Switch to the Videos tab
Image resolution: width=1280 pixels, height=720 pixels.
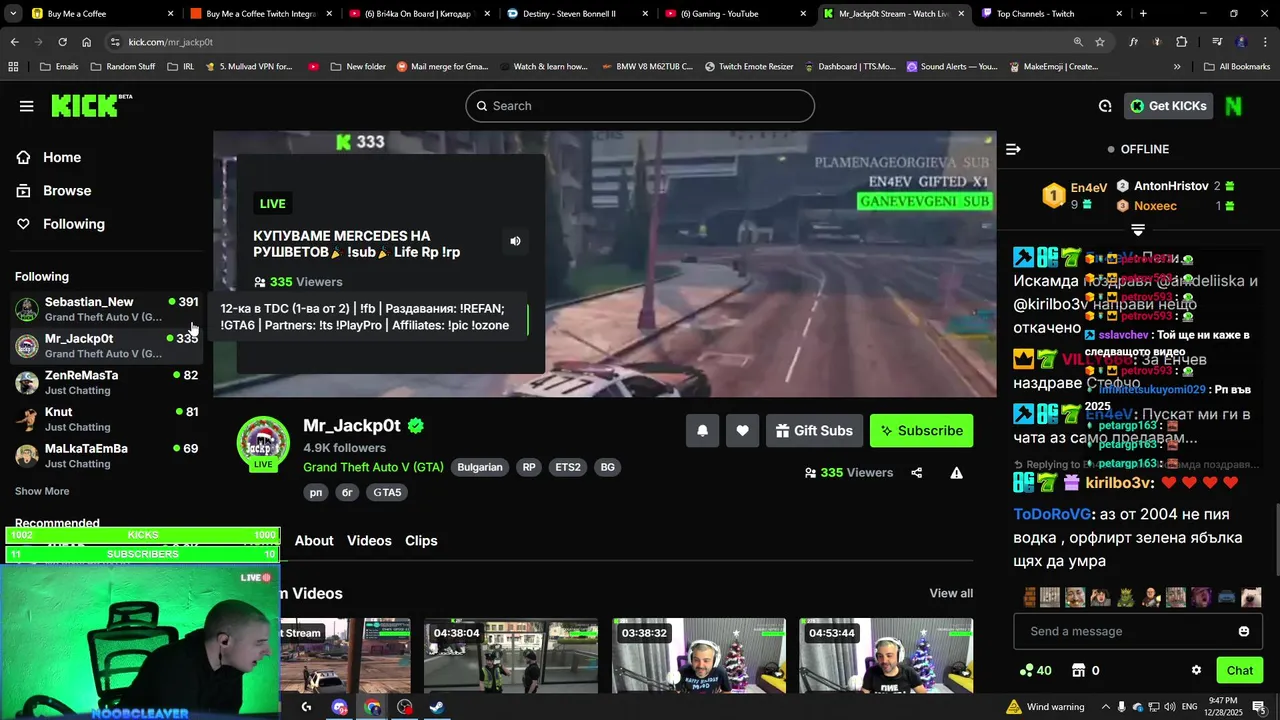369,541
